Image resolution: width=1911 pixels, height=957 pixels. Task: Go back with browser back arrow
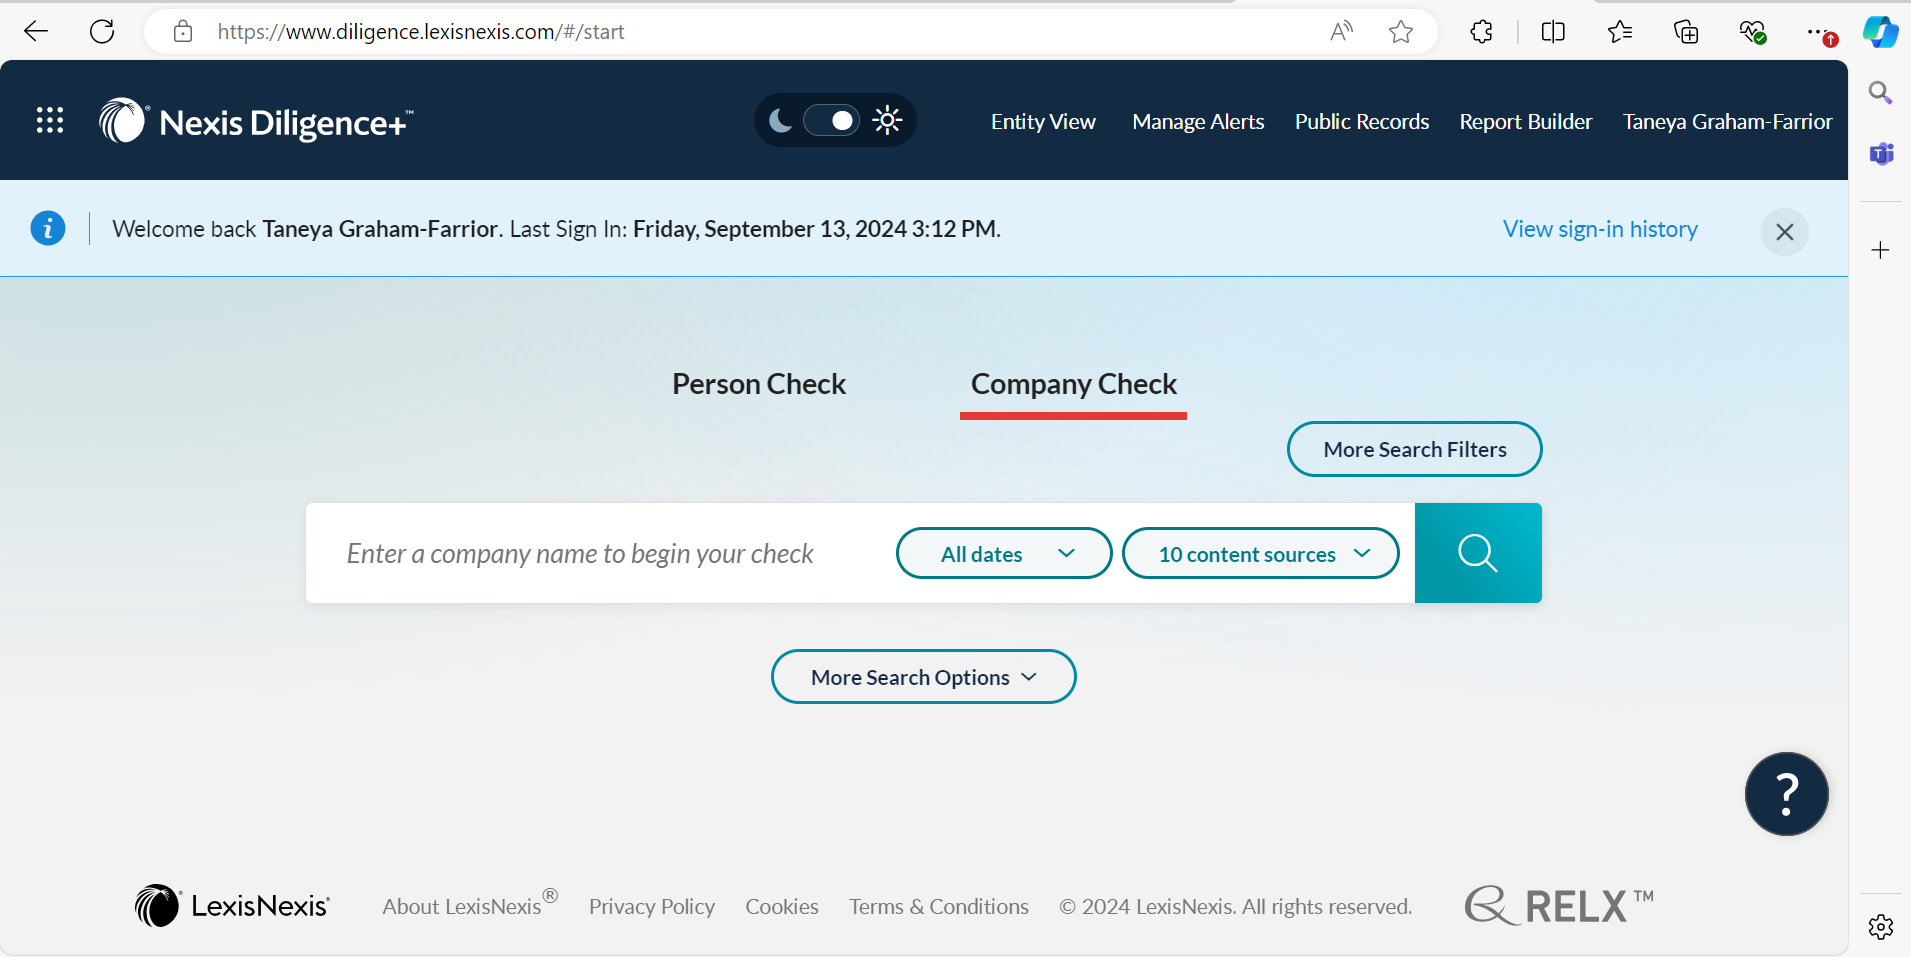click(x=36, y=32)
